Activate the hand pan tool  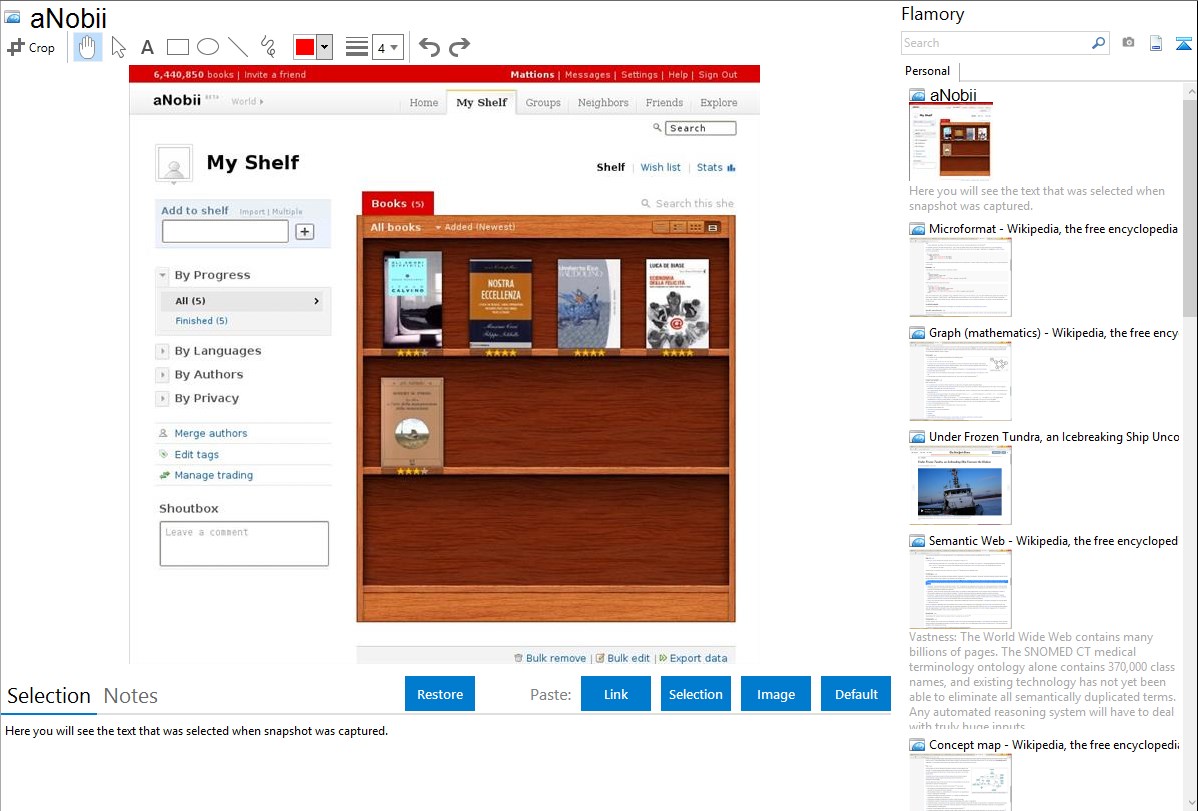click(x=87, y=47)
